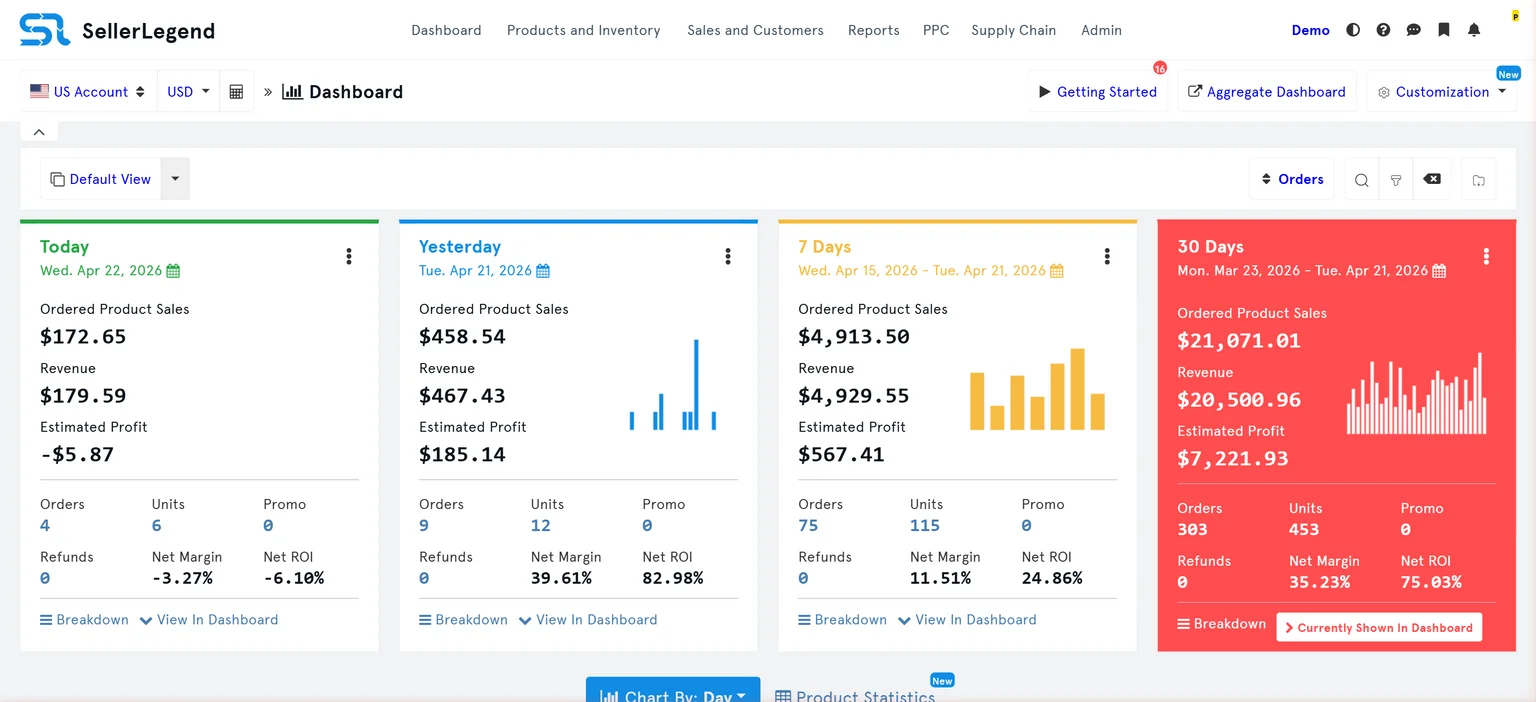Click Default View button
The image size is (1536, 702).
point(100,179)
